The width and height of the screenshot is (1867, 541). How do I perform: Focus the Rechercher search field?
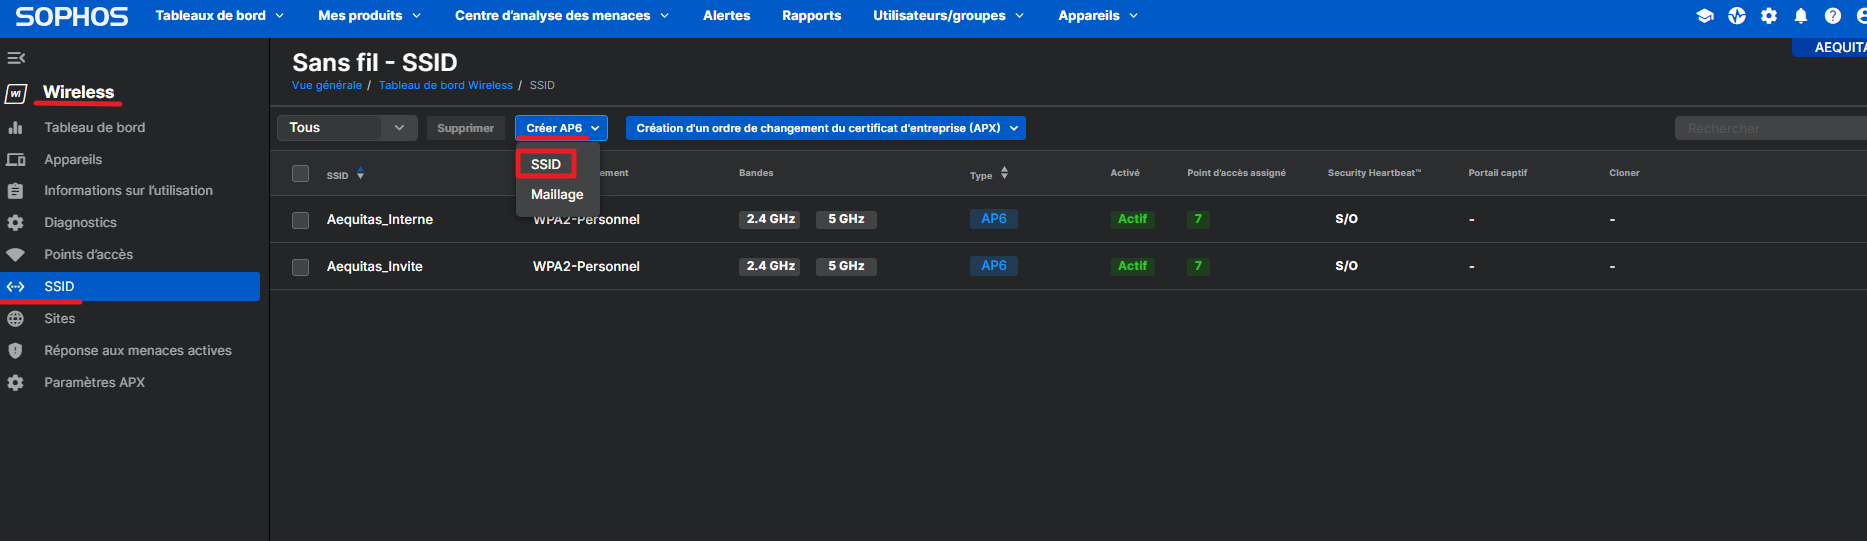coord(1770,128)
